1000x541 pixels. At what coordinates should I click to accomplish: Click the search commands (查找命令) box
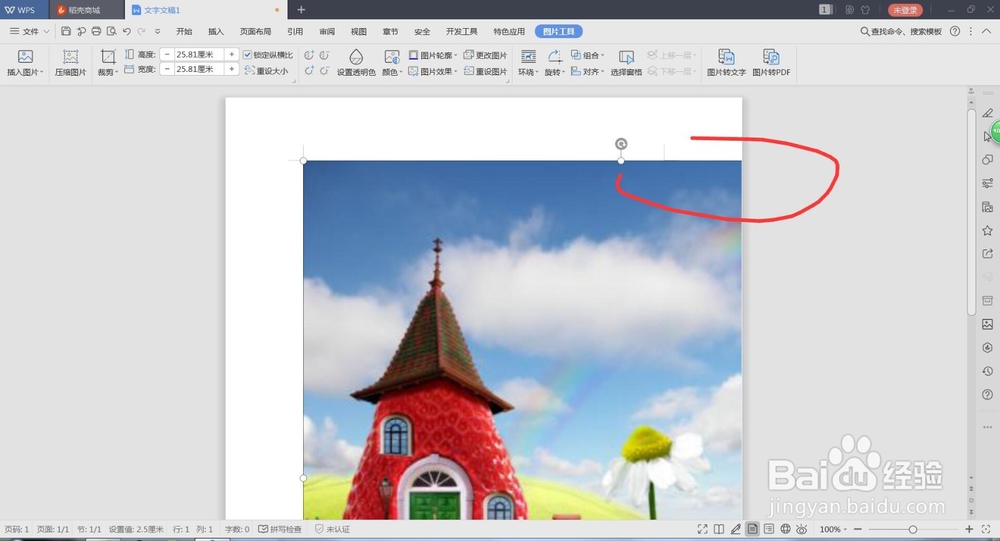click(901, 31)
